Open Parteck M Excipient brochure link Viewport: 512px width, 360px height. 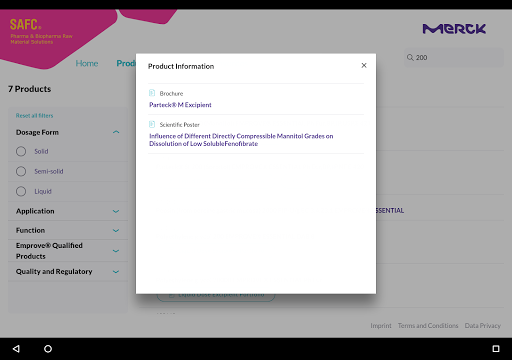(180, 105)
